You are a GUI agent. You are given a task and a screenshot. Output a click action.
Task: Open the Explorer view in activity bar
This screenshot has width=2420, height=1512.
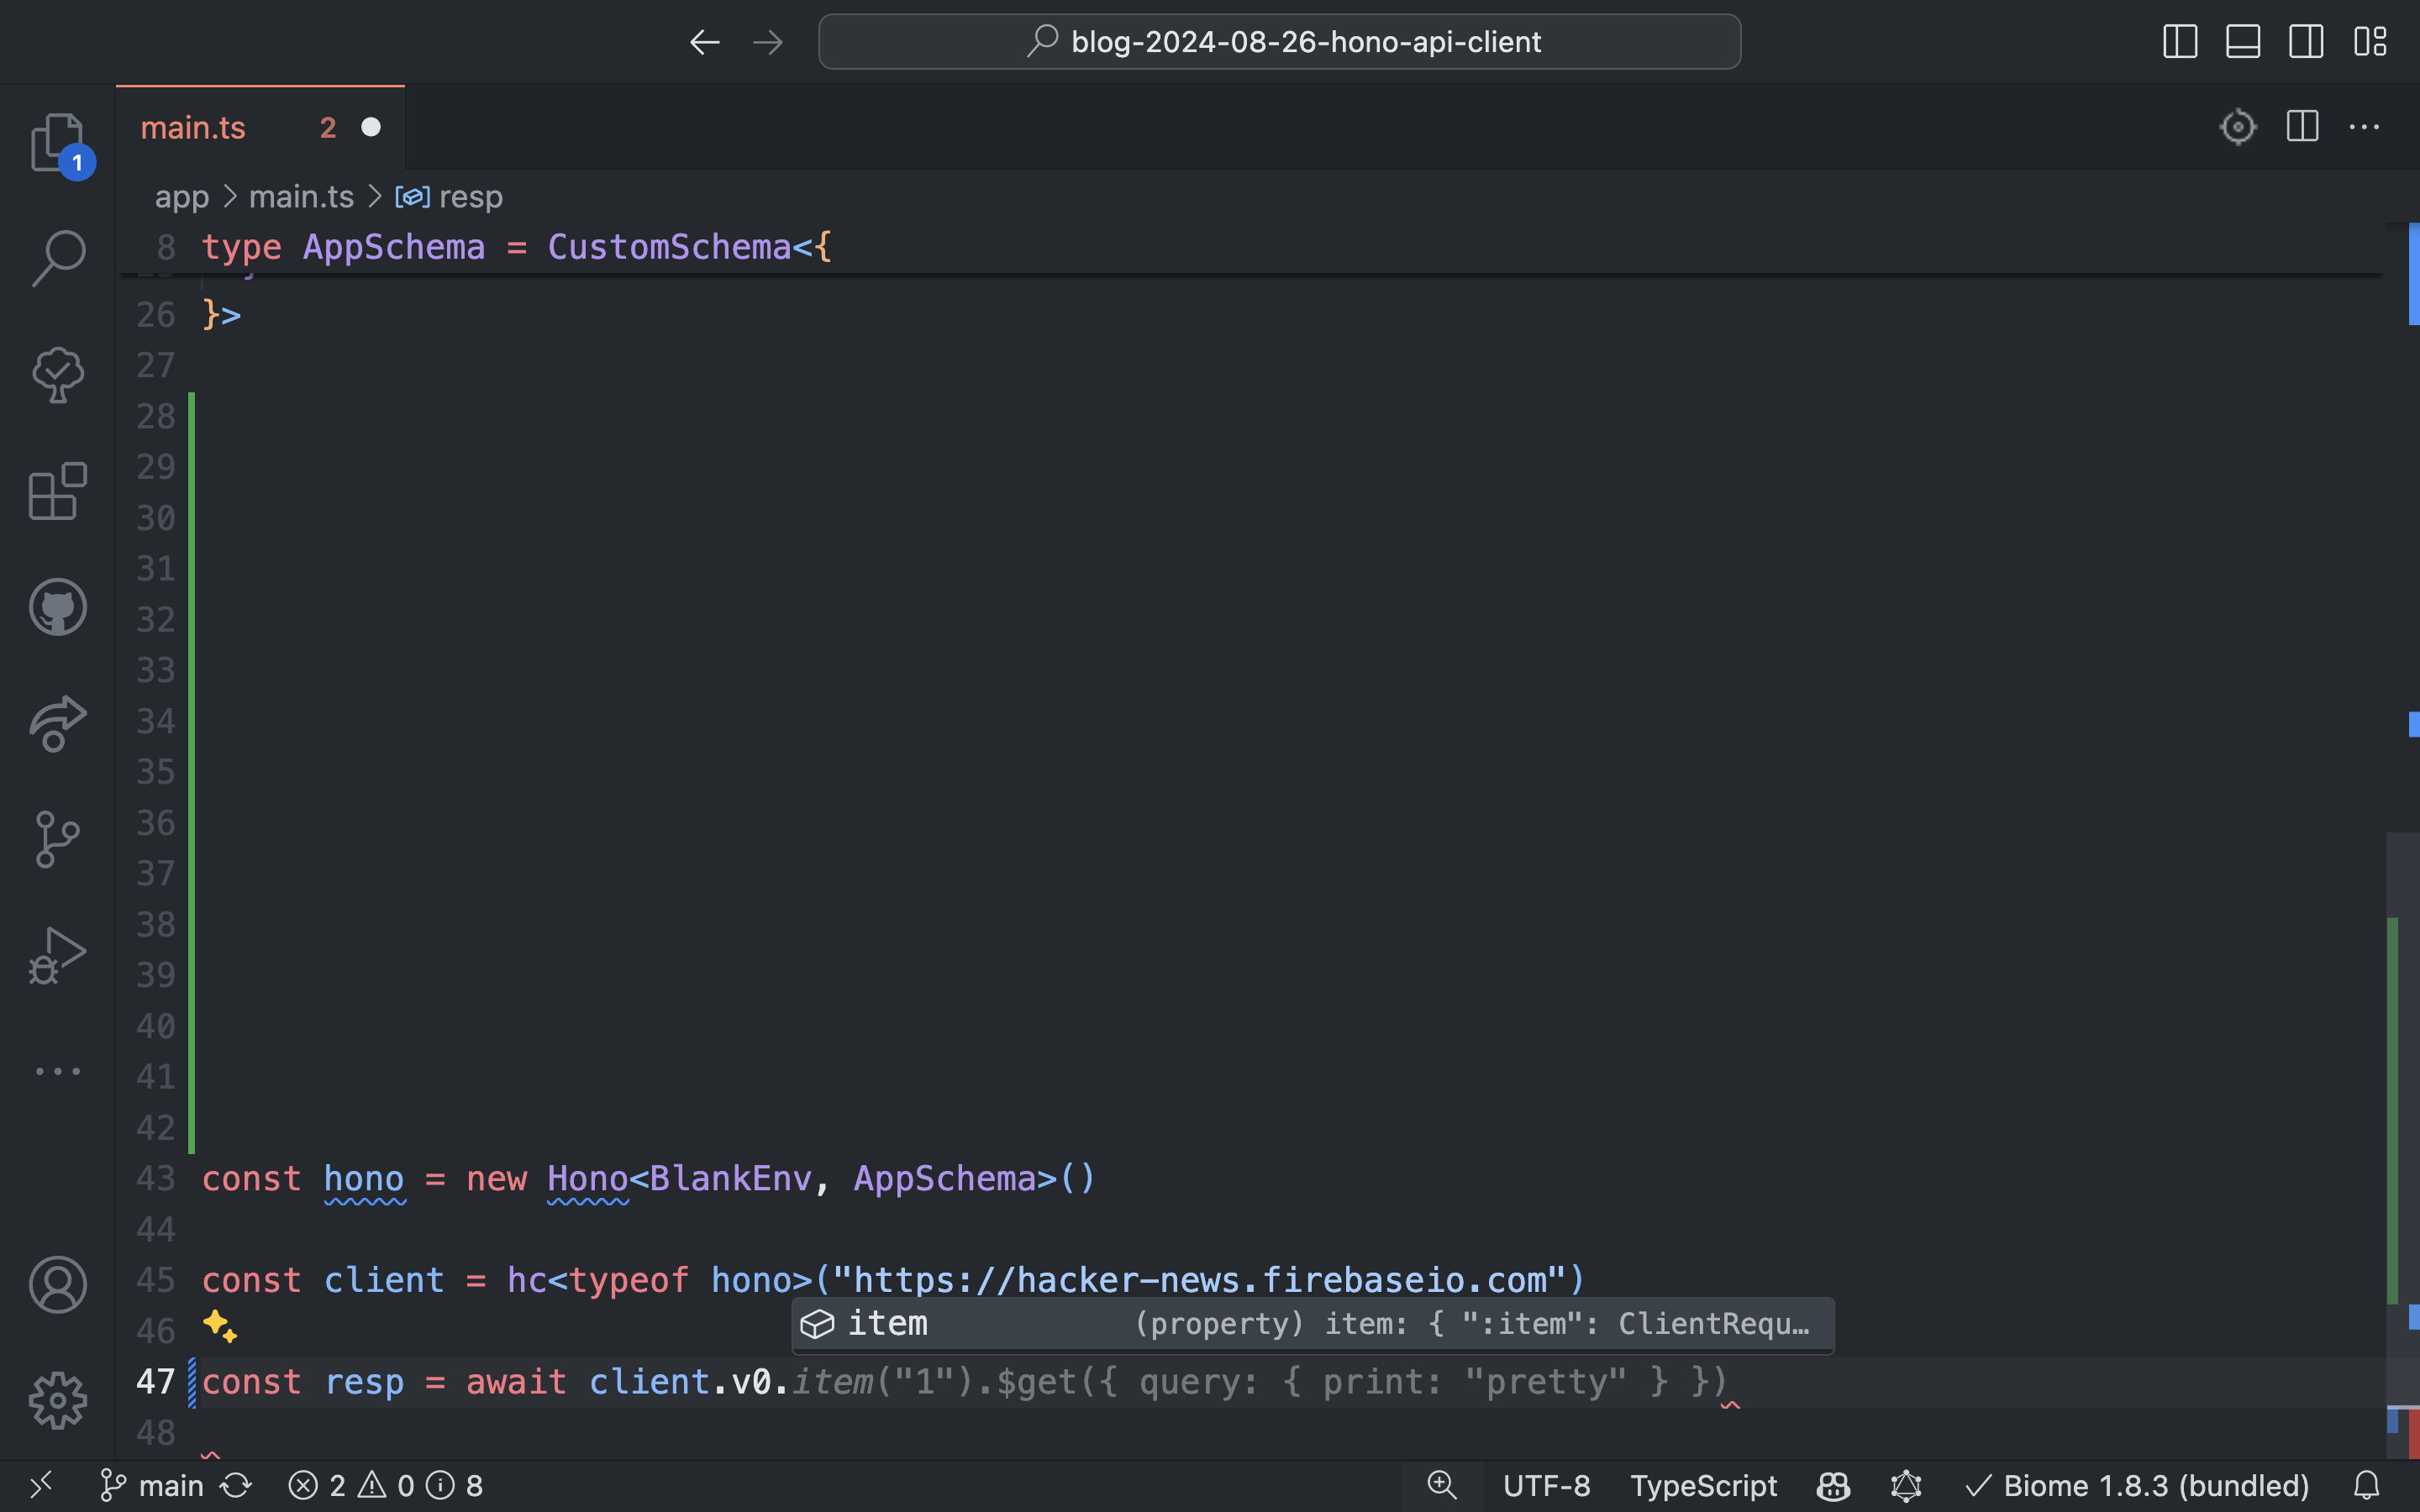tap(58, 142)
